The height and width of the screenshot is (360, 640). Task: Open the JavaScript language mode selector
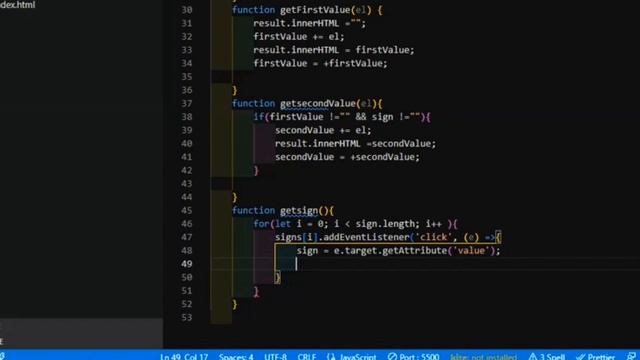tap(352, 357)
